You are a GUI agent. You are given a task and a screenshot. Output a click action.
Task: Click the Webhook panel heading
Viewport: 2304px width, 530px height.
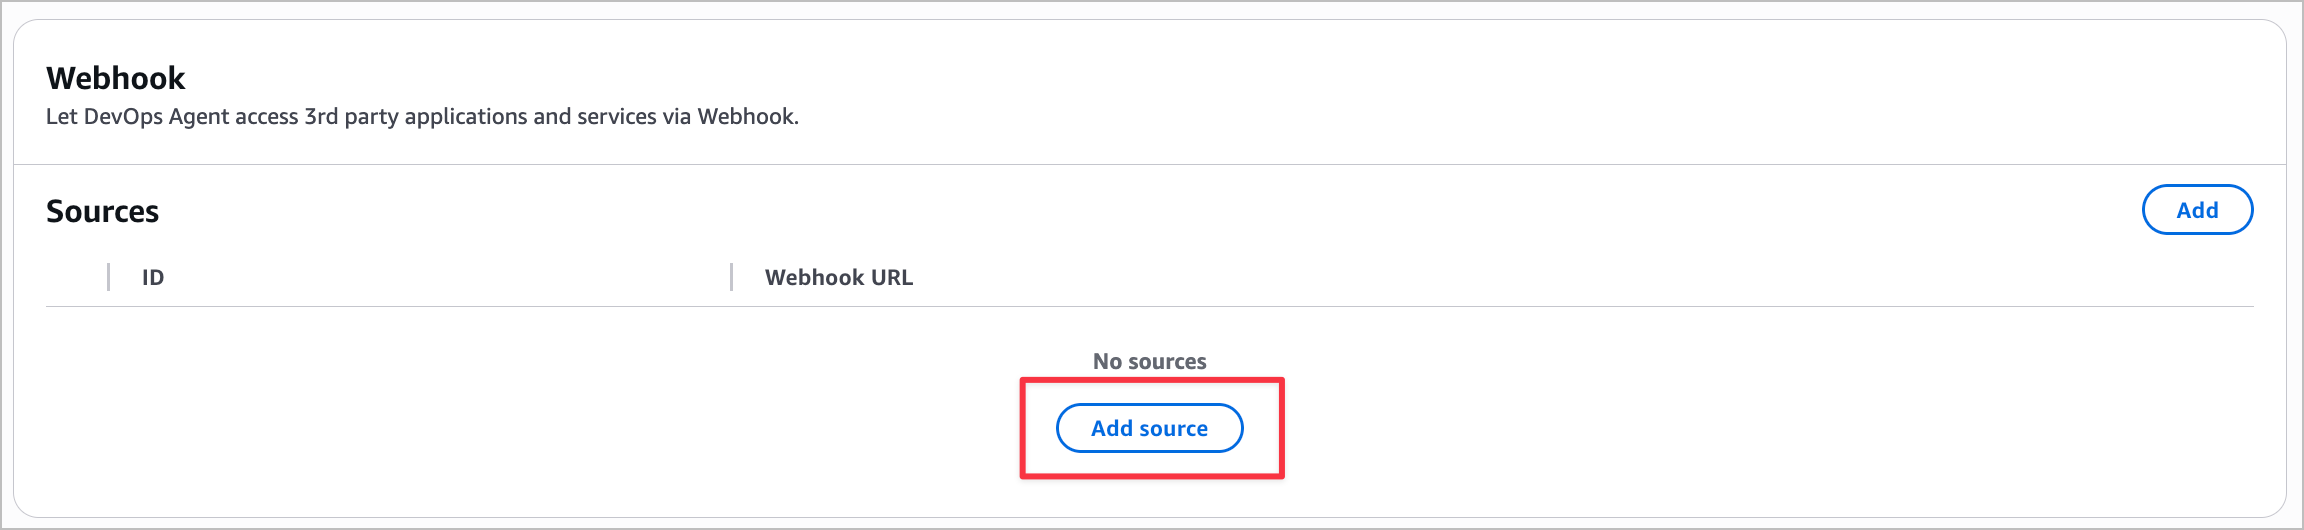116,78
